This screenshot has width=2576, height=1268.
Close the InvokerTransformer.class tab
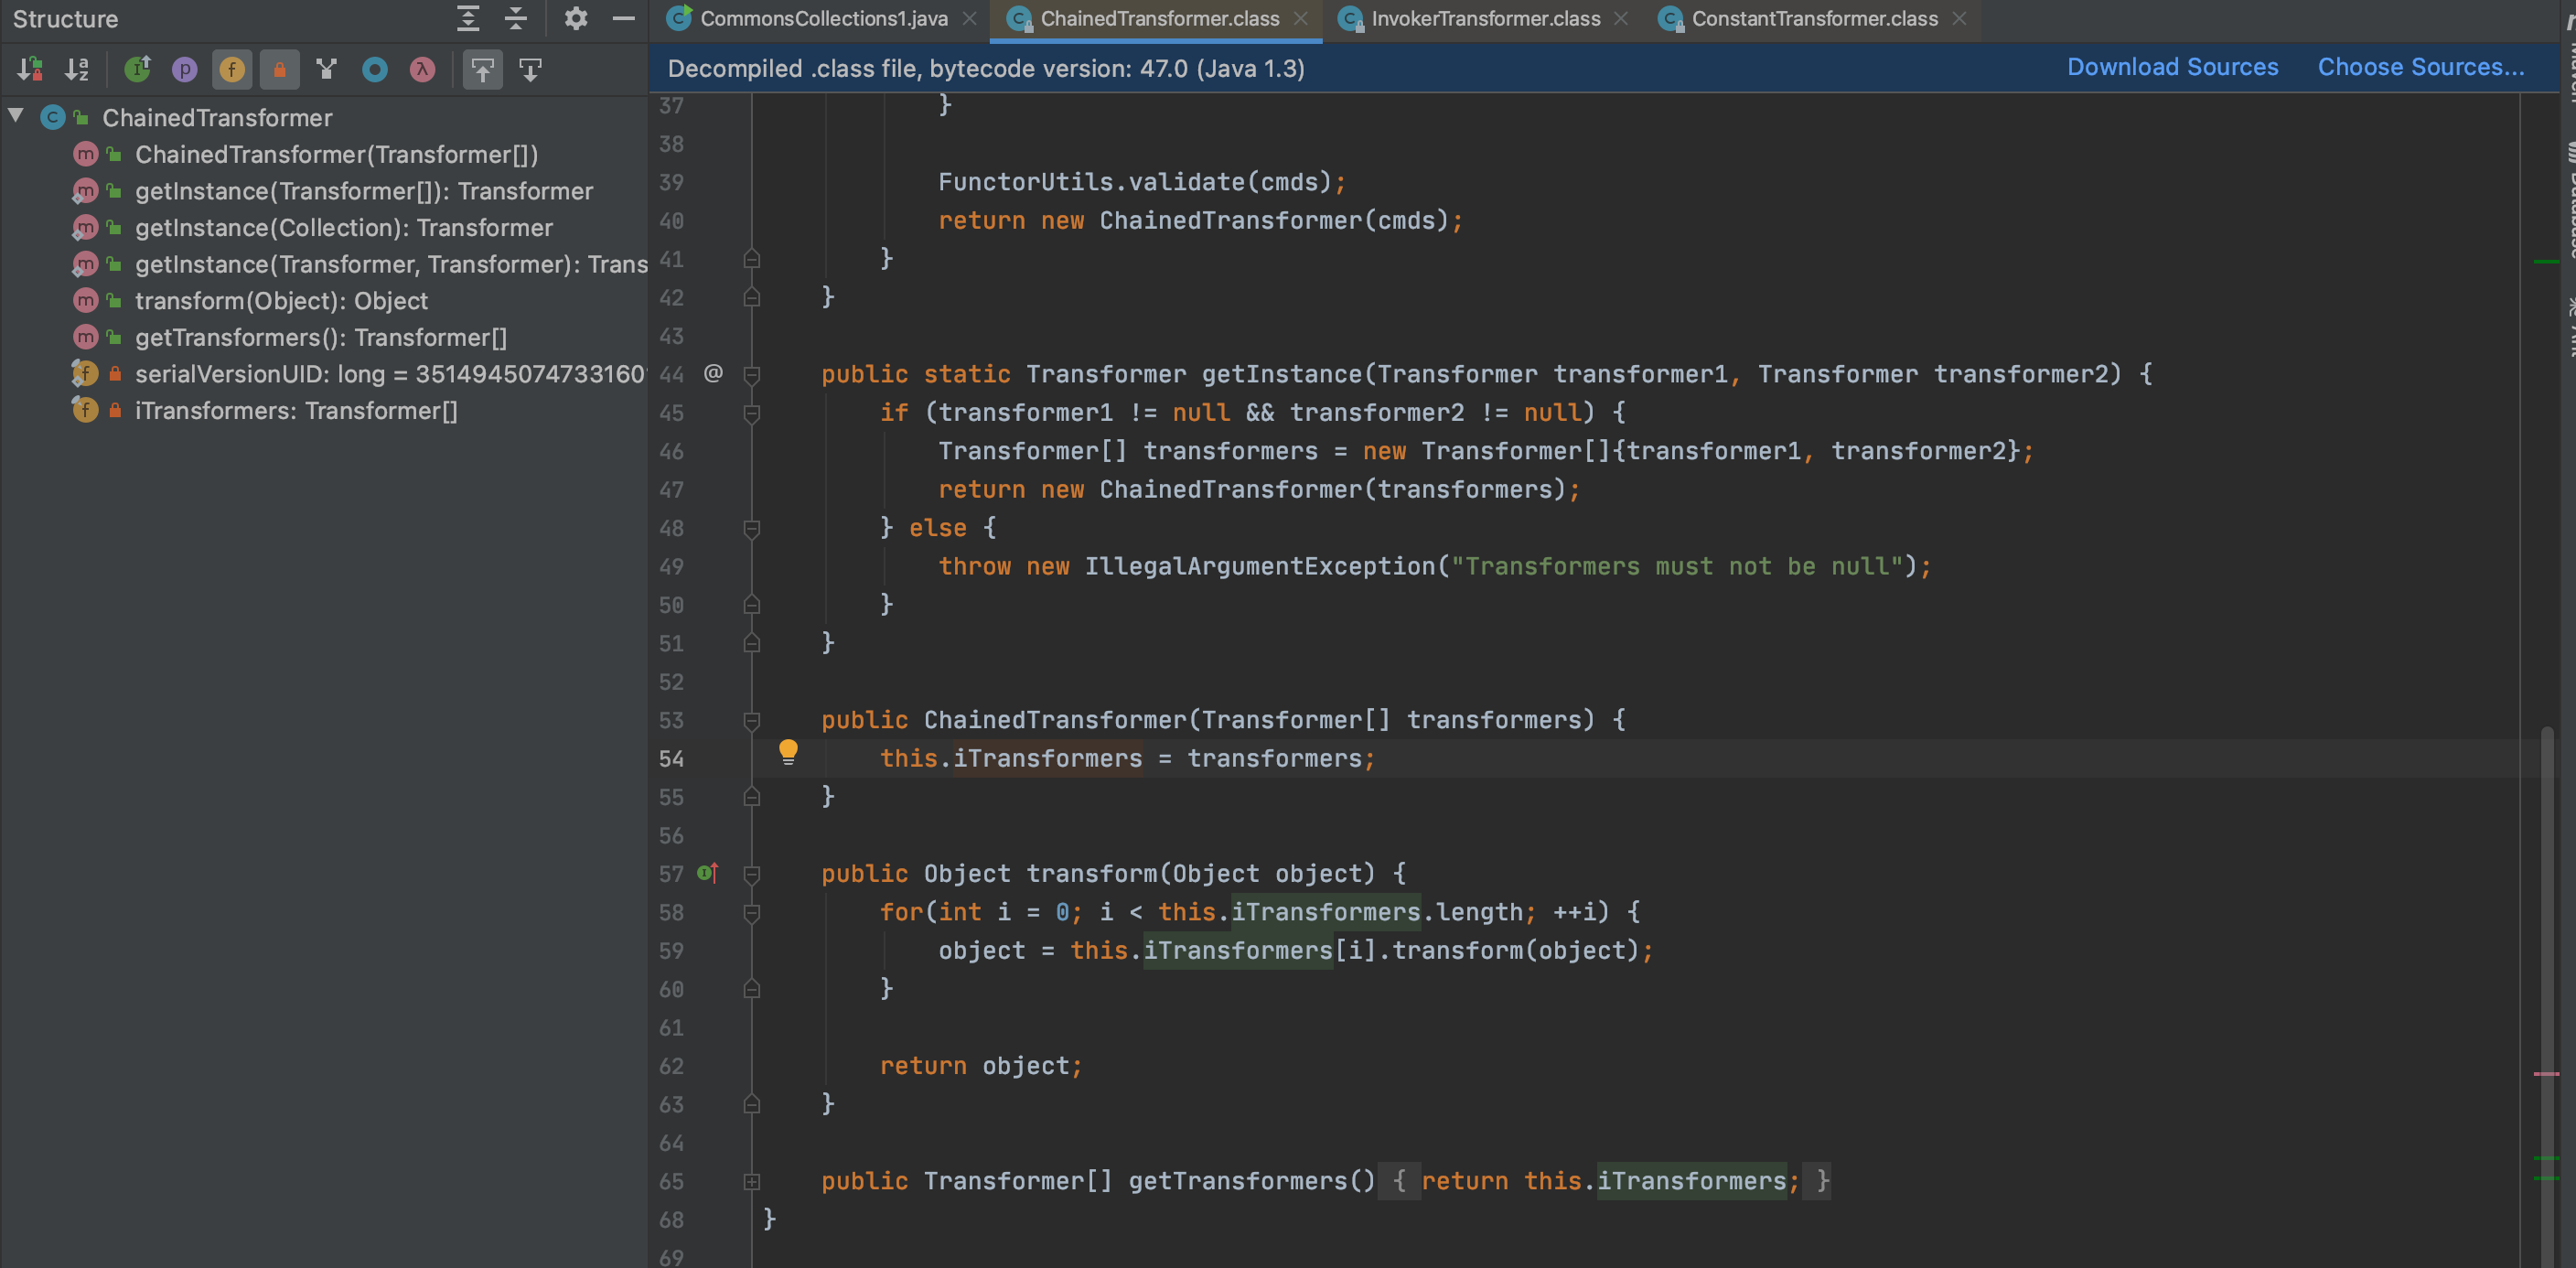click(1620, 19)
